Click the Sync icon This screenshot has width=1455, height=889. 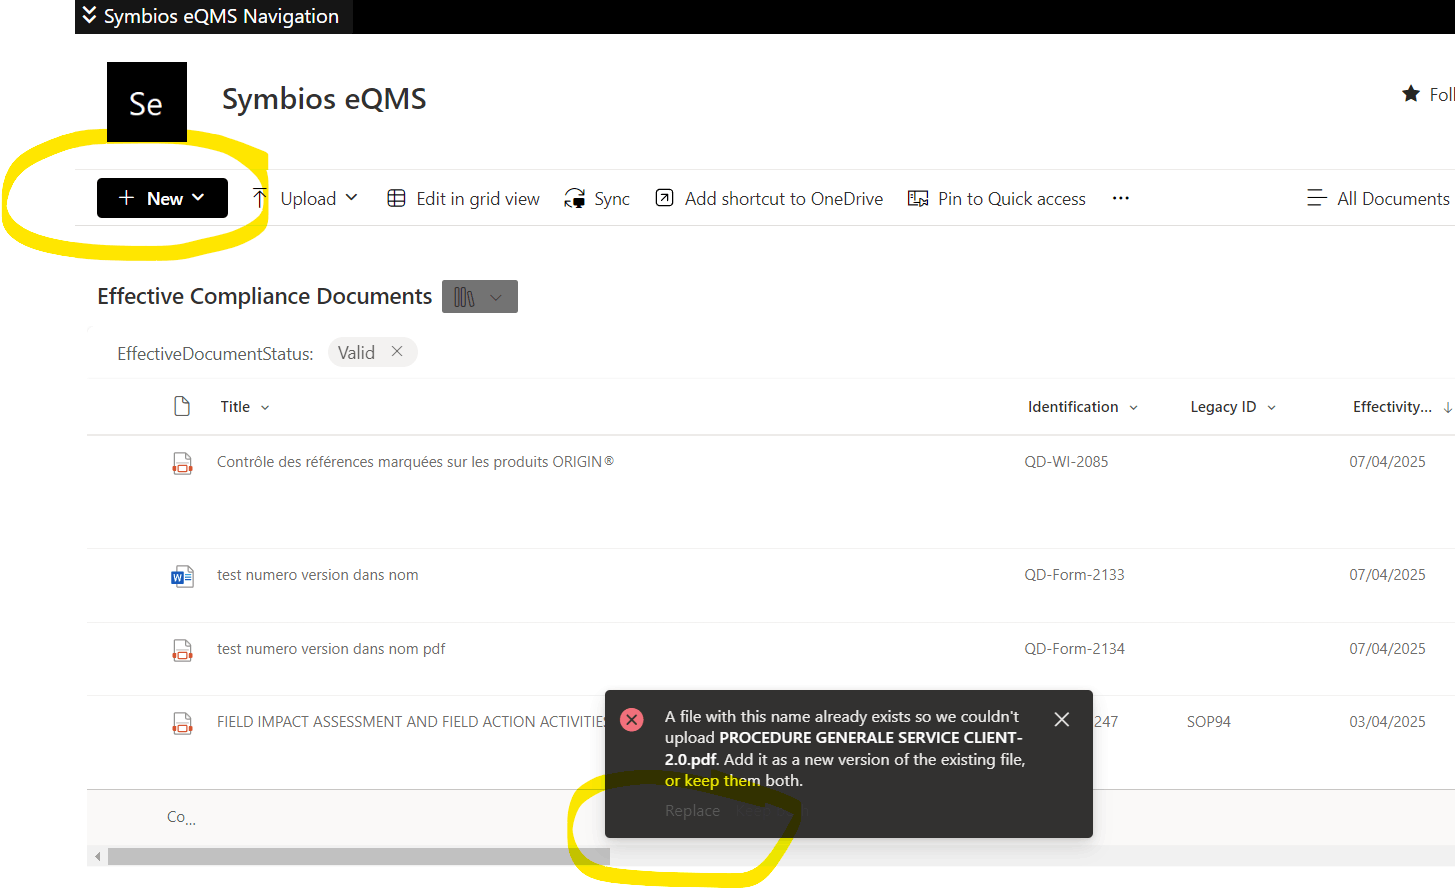click(x=575, y=198)
